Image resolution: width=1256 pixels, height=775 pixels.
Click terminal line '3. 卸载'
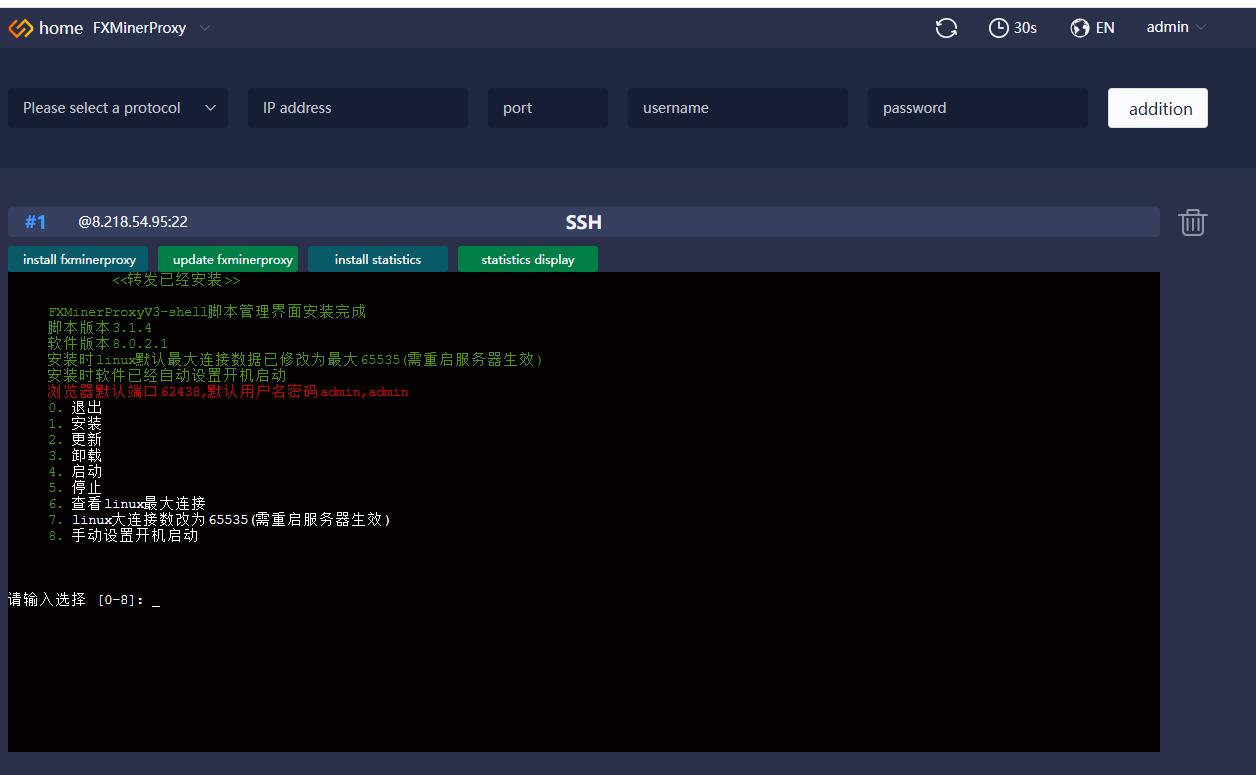click(75, 456)
